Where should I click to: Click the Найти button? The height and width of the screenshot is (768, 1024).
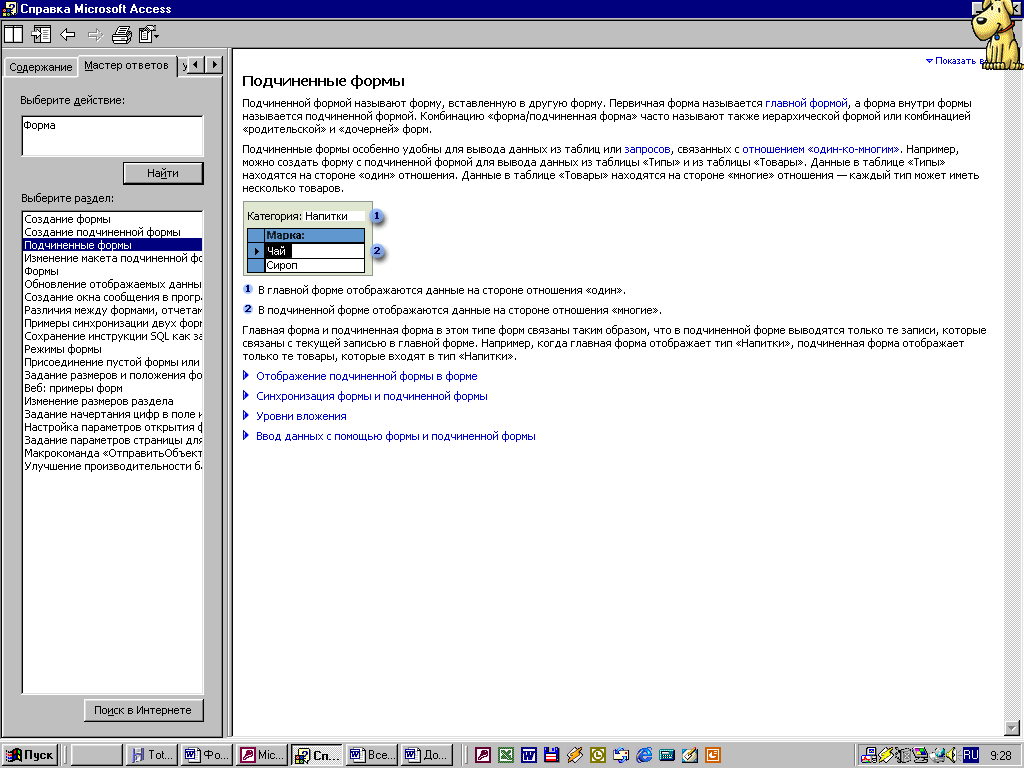[x=163, y=173]
